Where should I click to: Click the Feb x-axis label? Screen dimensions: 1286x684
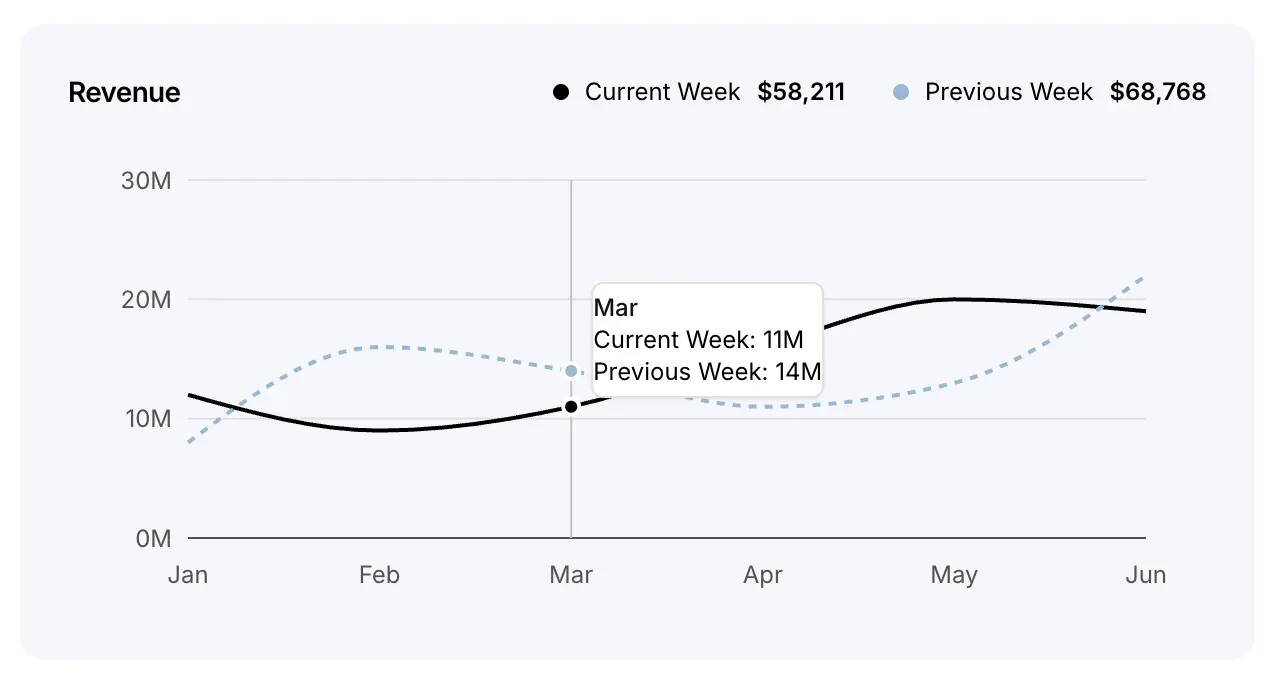(379, 575)
